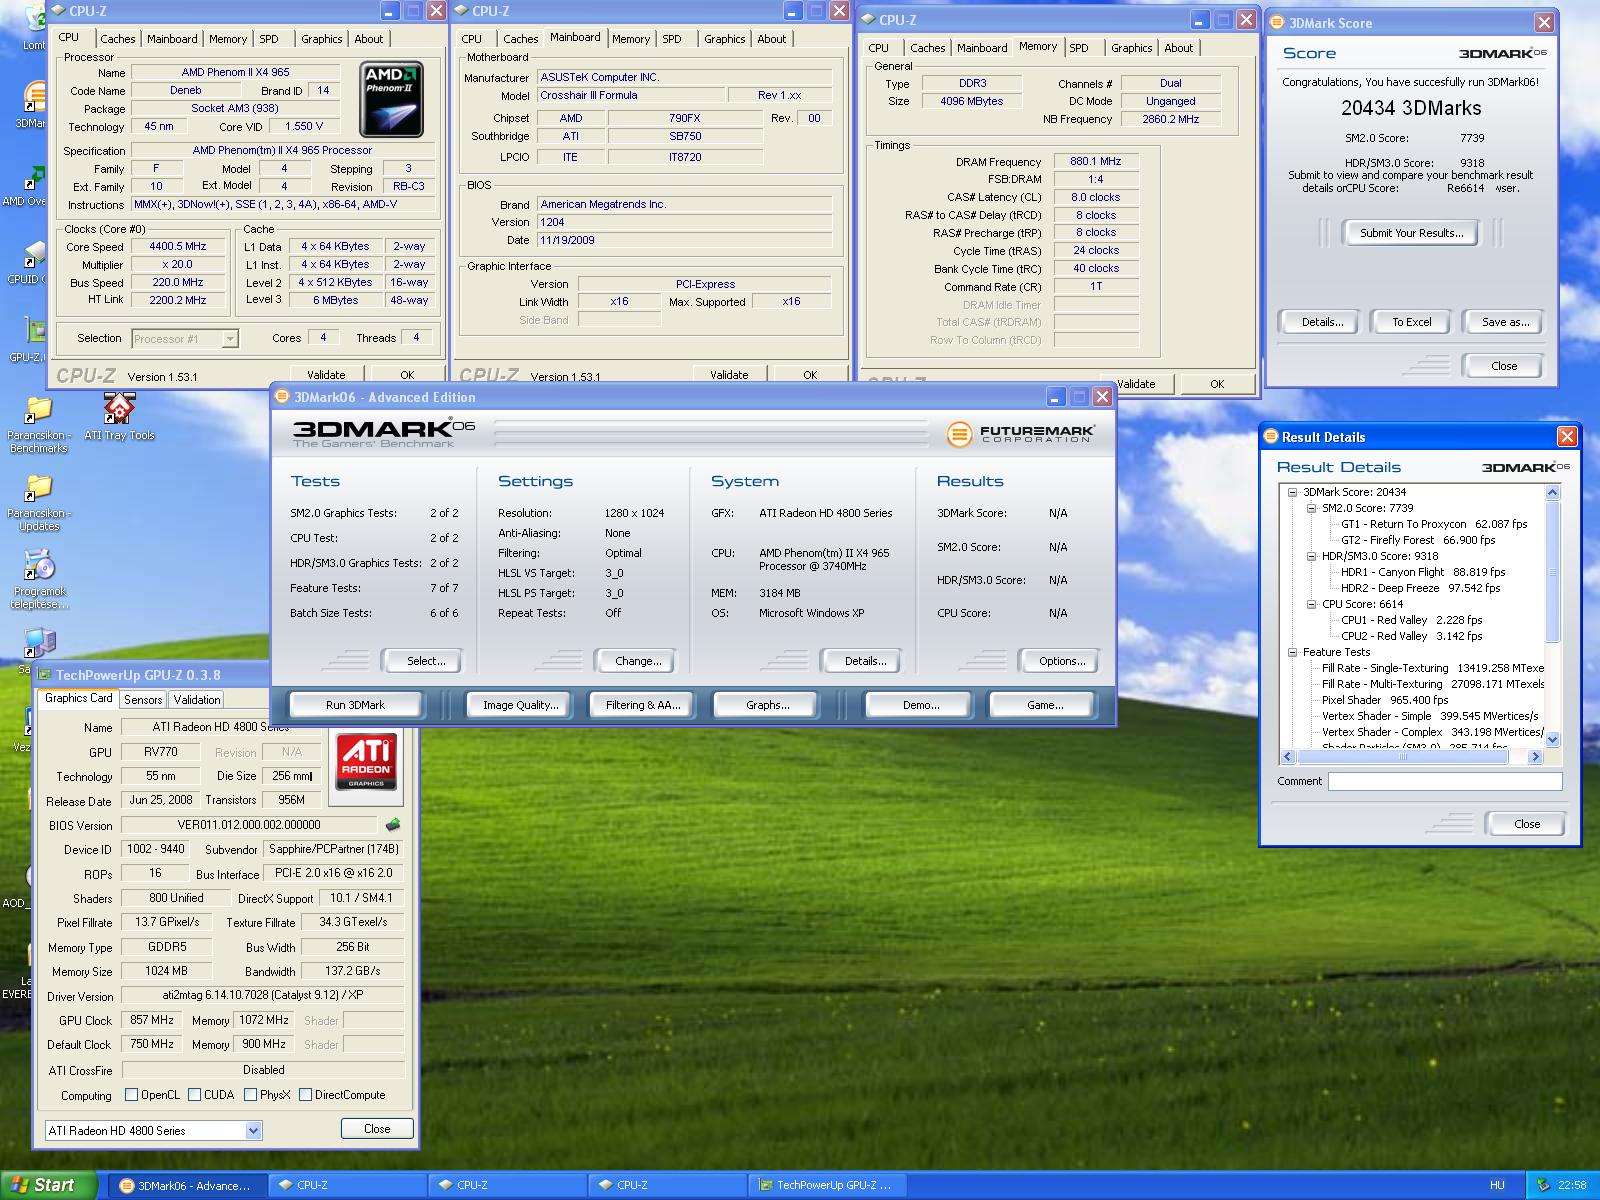
Task: Check the DirectCompute checkbox
Action: [305, 1095]
